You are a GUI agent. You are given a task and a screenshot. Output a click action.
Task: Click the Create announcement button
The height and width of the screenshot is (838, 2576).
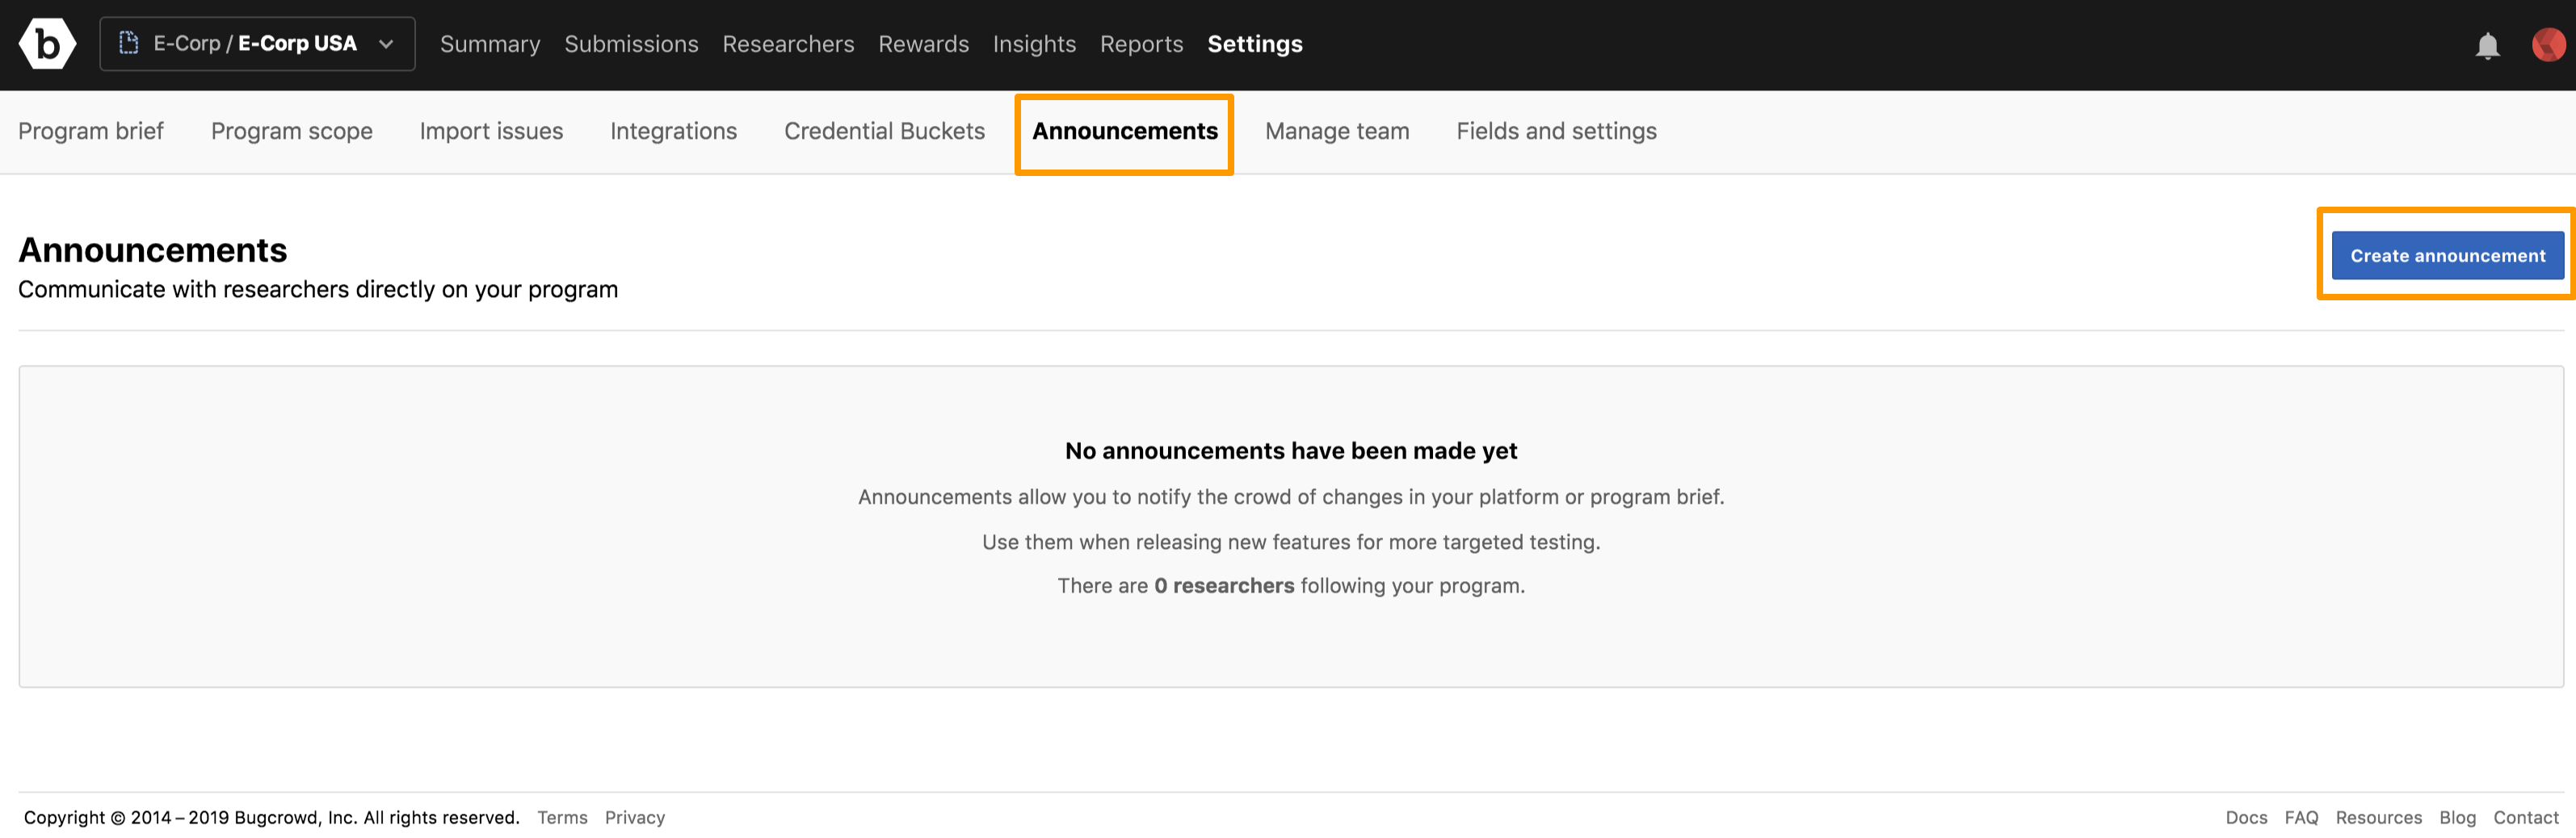click(x=2447, y=255)
